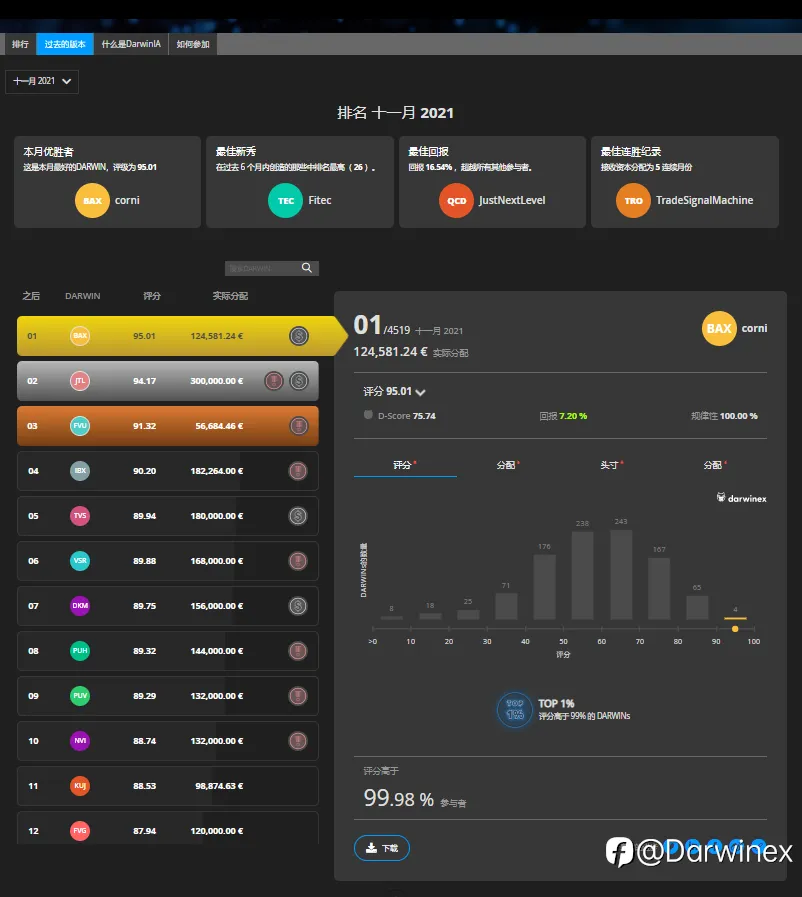
Task: Click the trophy badge in rank 10 row
Action: [298, 741]
